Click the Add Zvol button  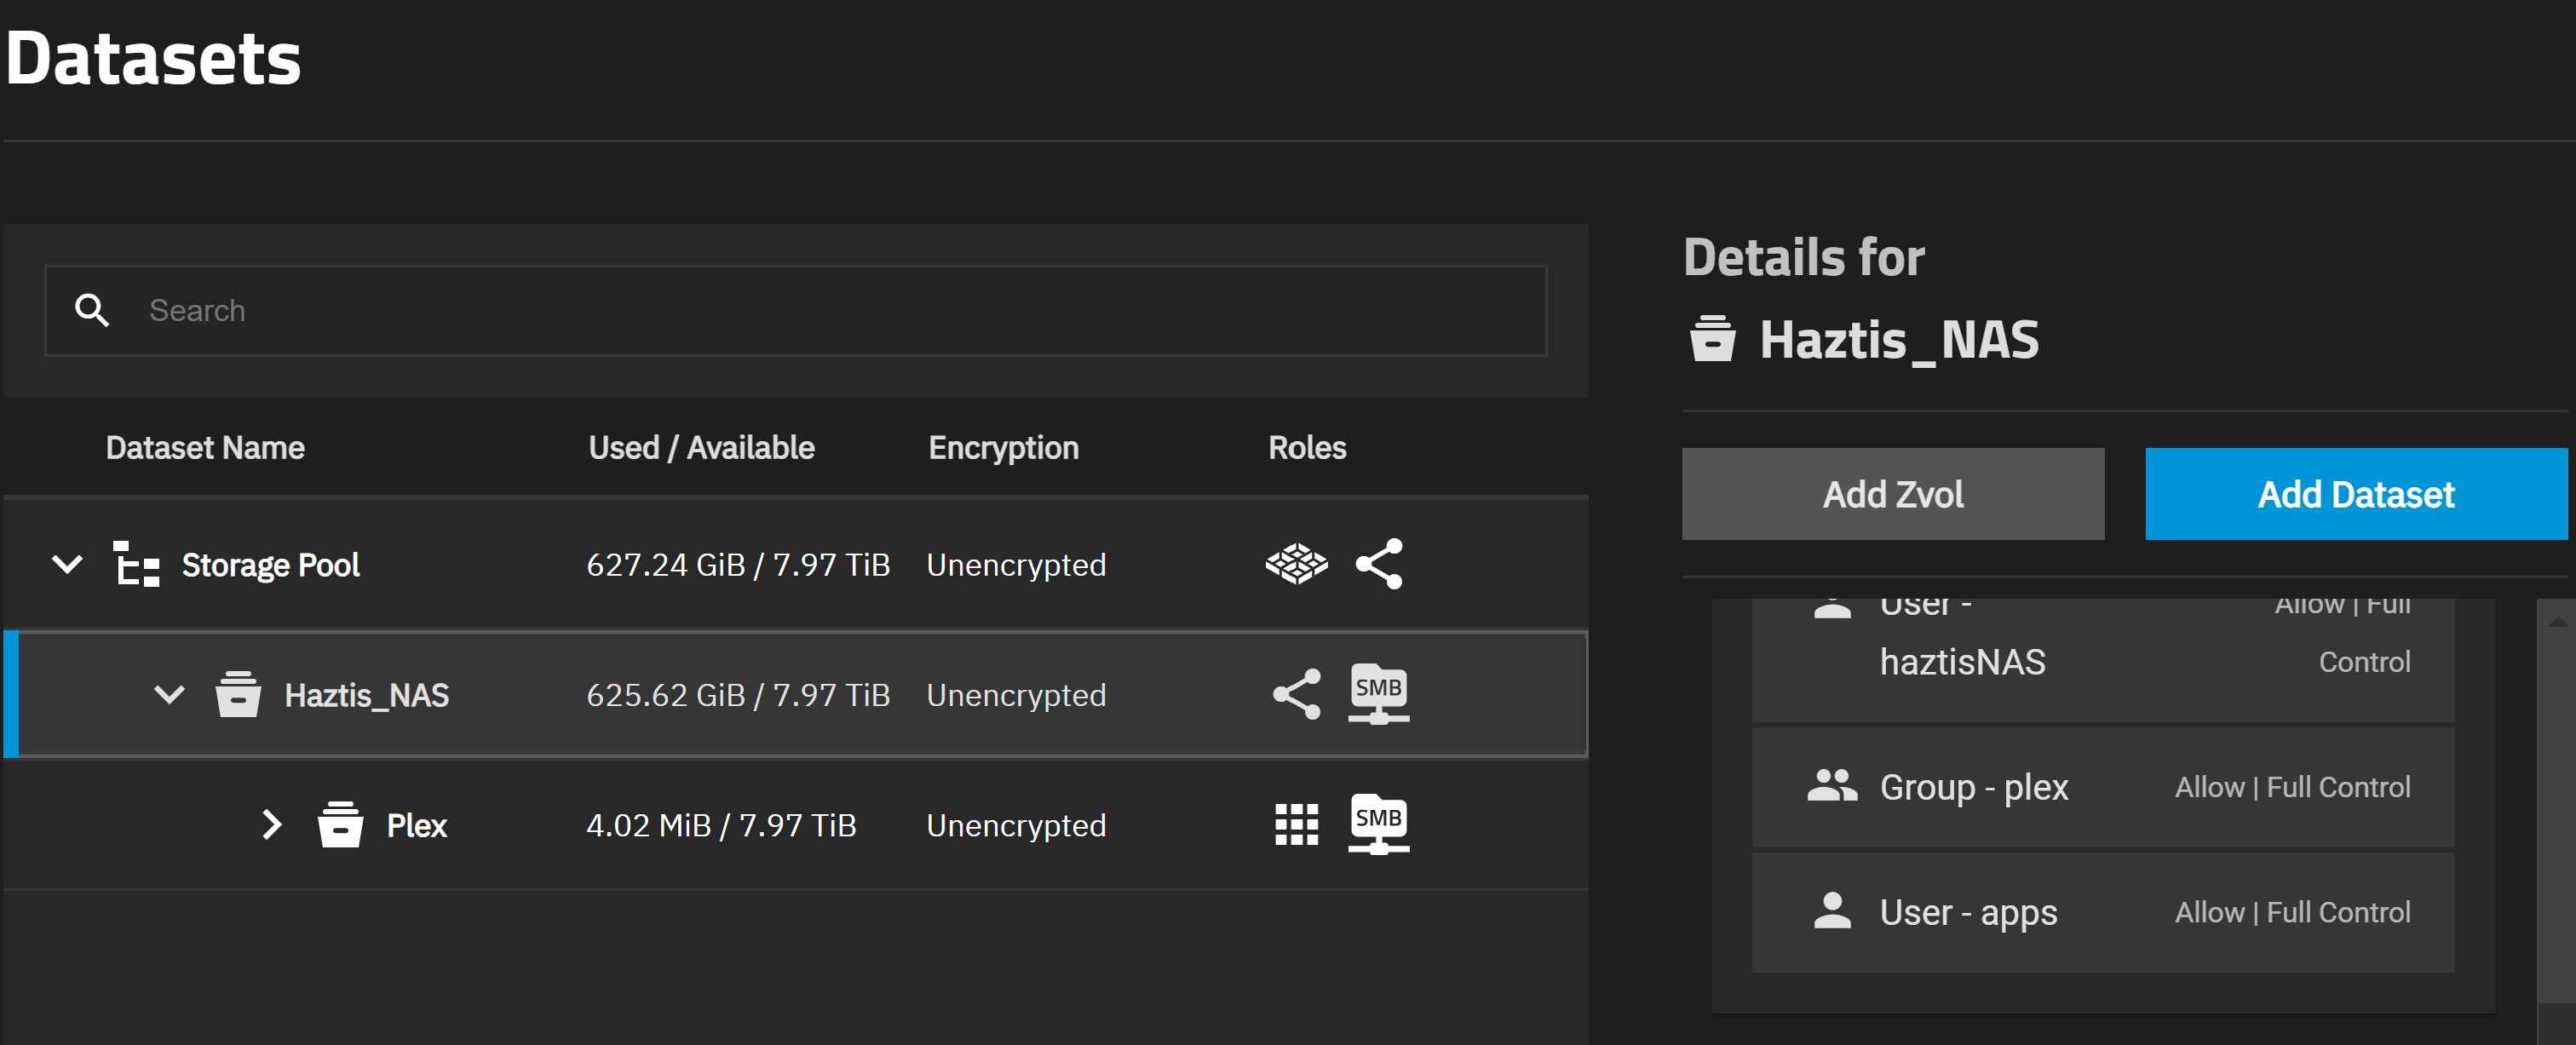click(x=1892, y=494)
